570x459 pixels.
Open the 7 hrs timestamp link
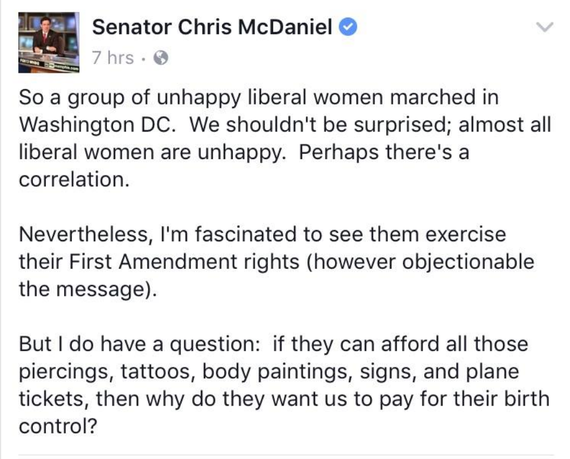click(x=113, y=58)
